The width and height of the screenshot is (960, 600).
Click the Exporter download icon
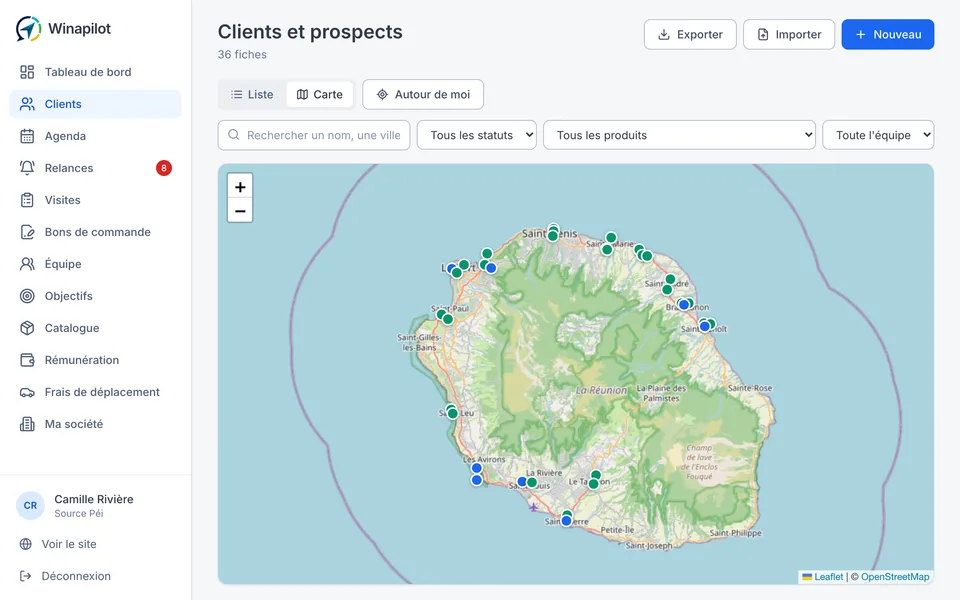[x=664, y=34]
